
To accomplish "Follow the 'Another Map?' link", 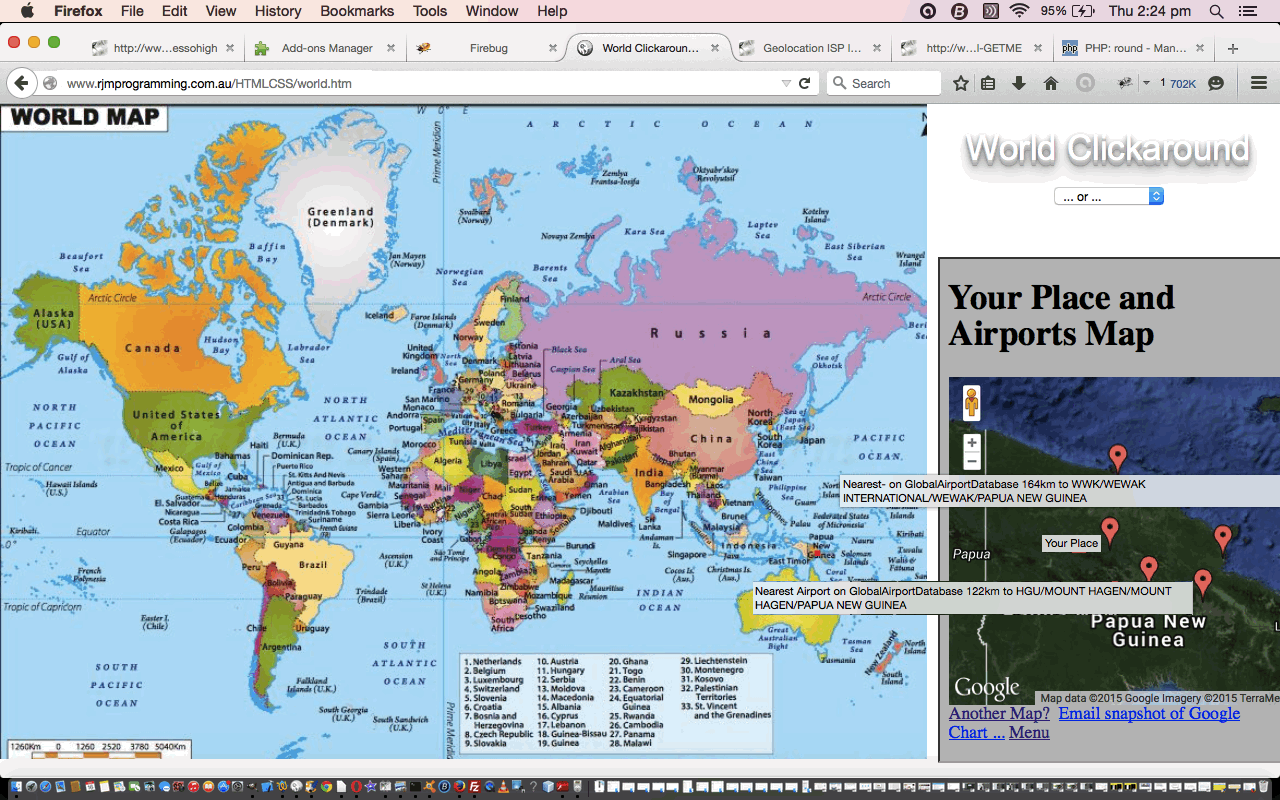I will tap(998, 713).
